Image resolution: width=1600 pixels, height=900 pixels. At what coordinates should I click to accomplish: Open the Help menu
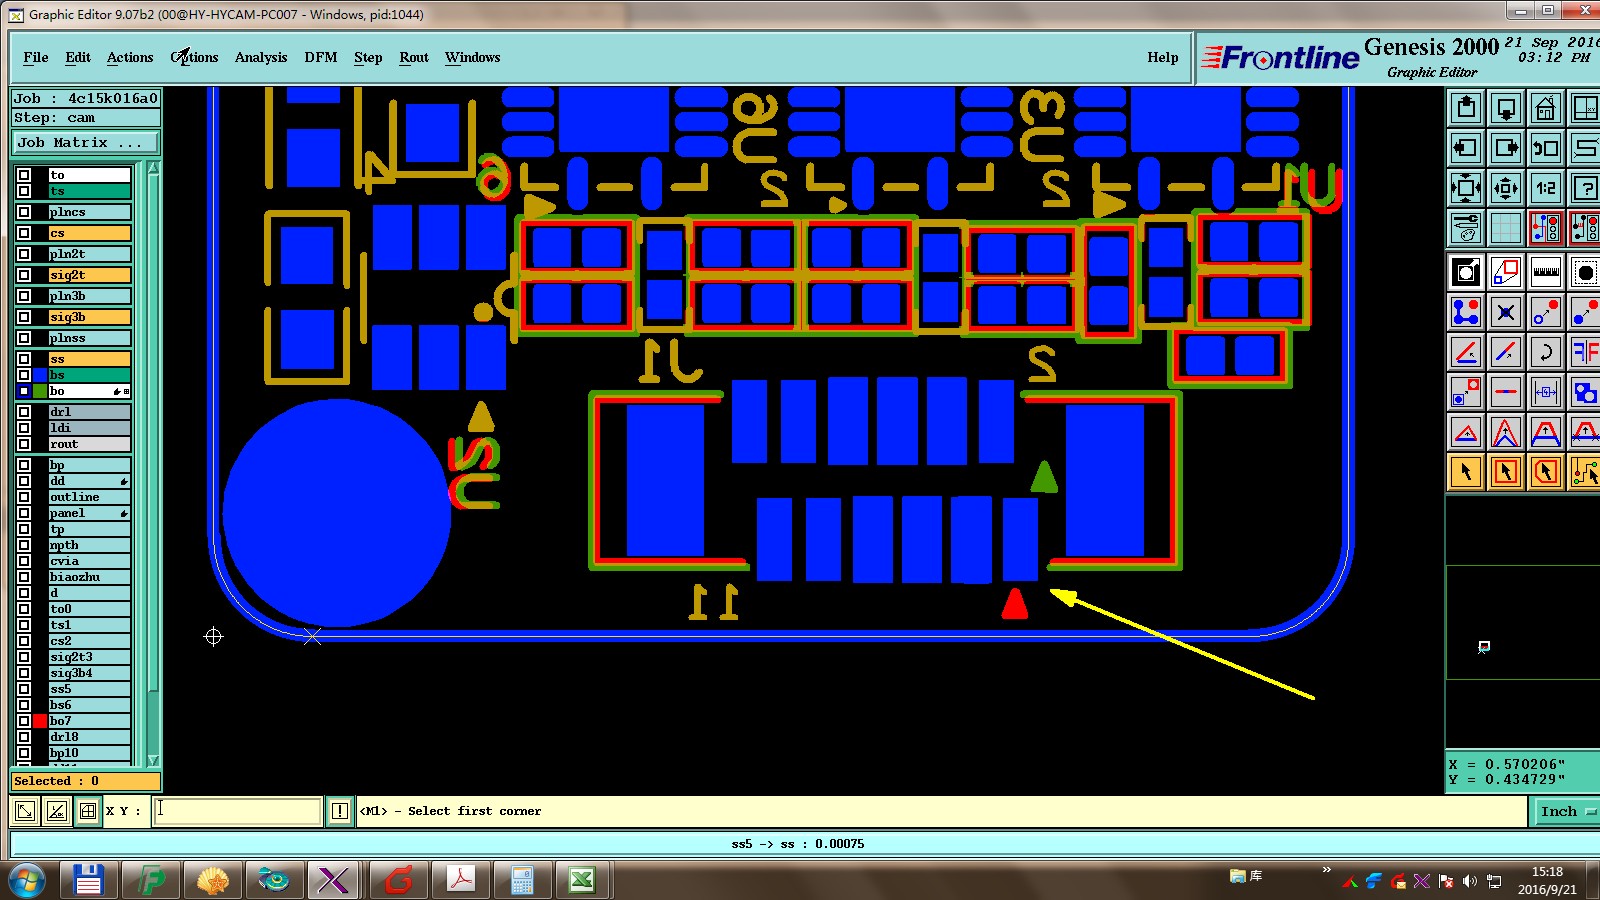click(1163, 57)
